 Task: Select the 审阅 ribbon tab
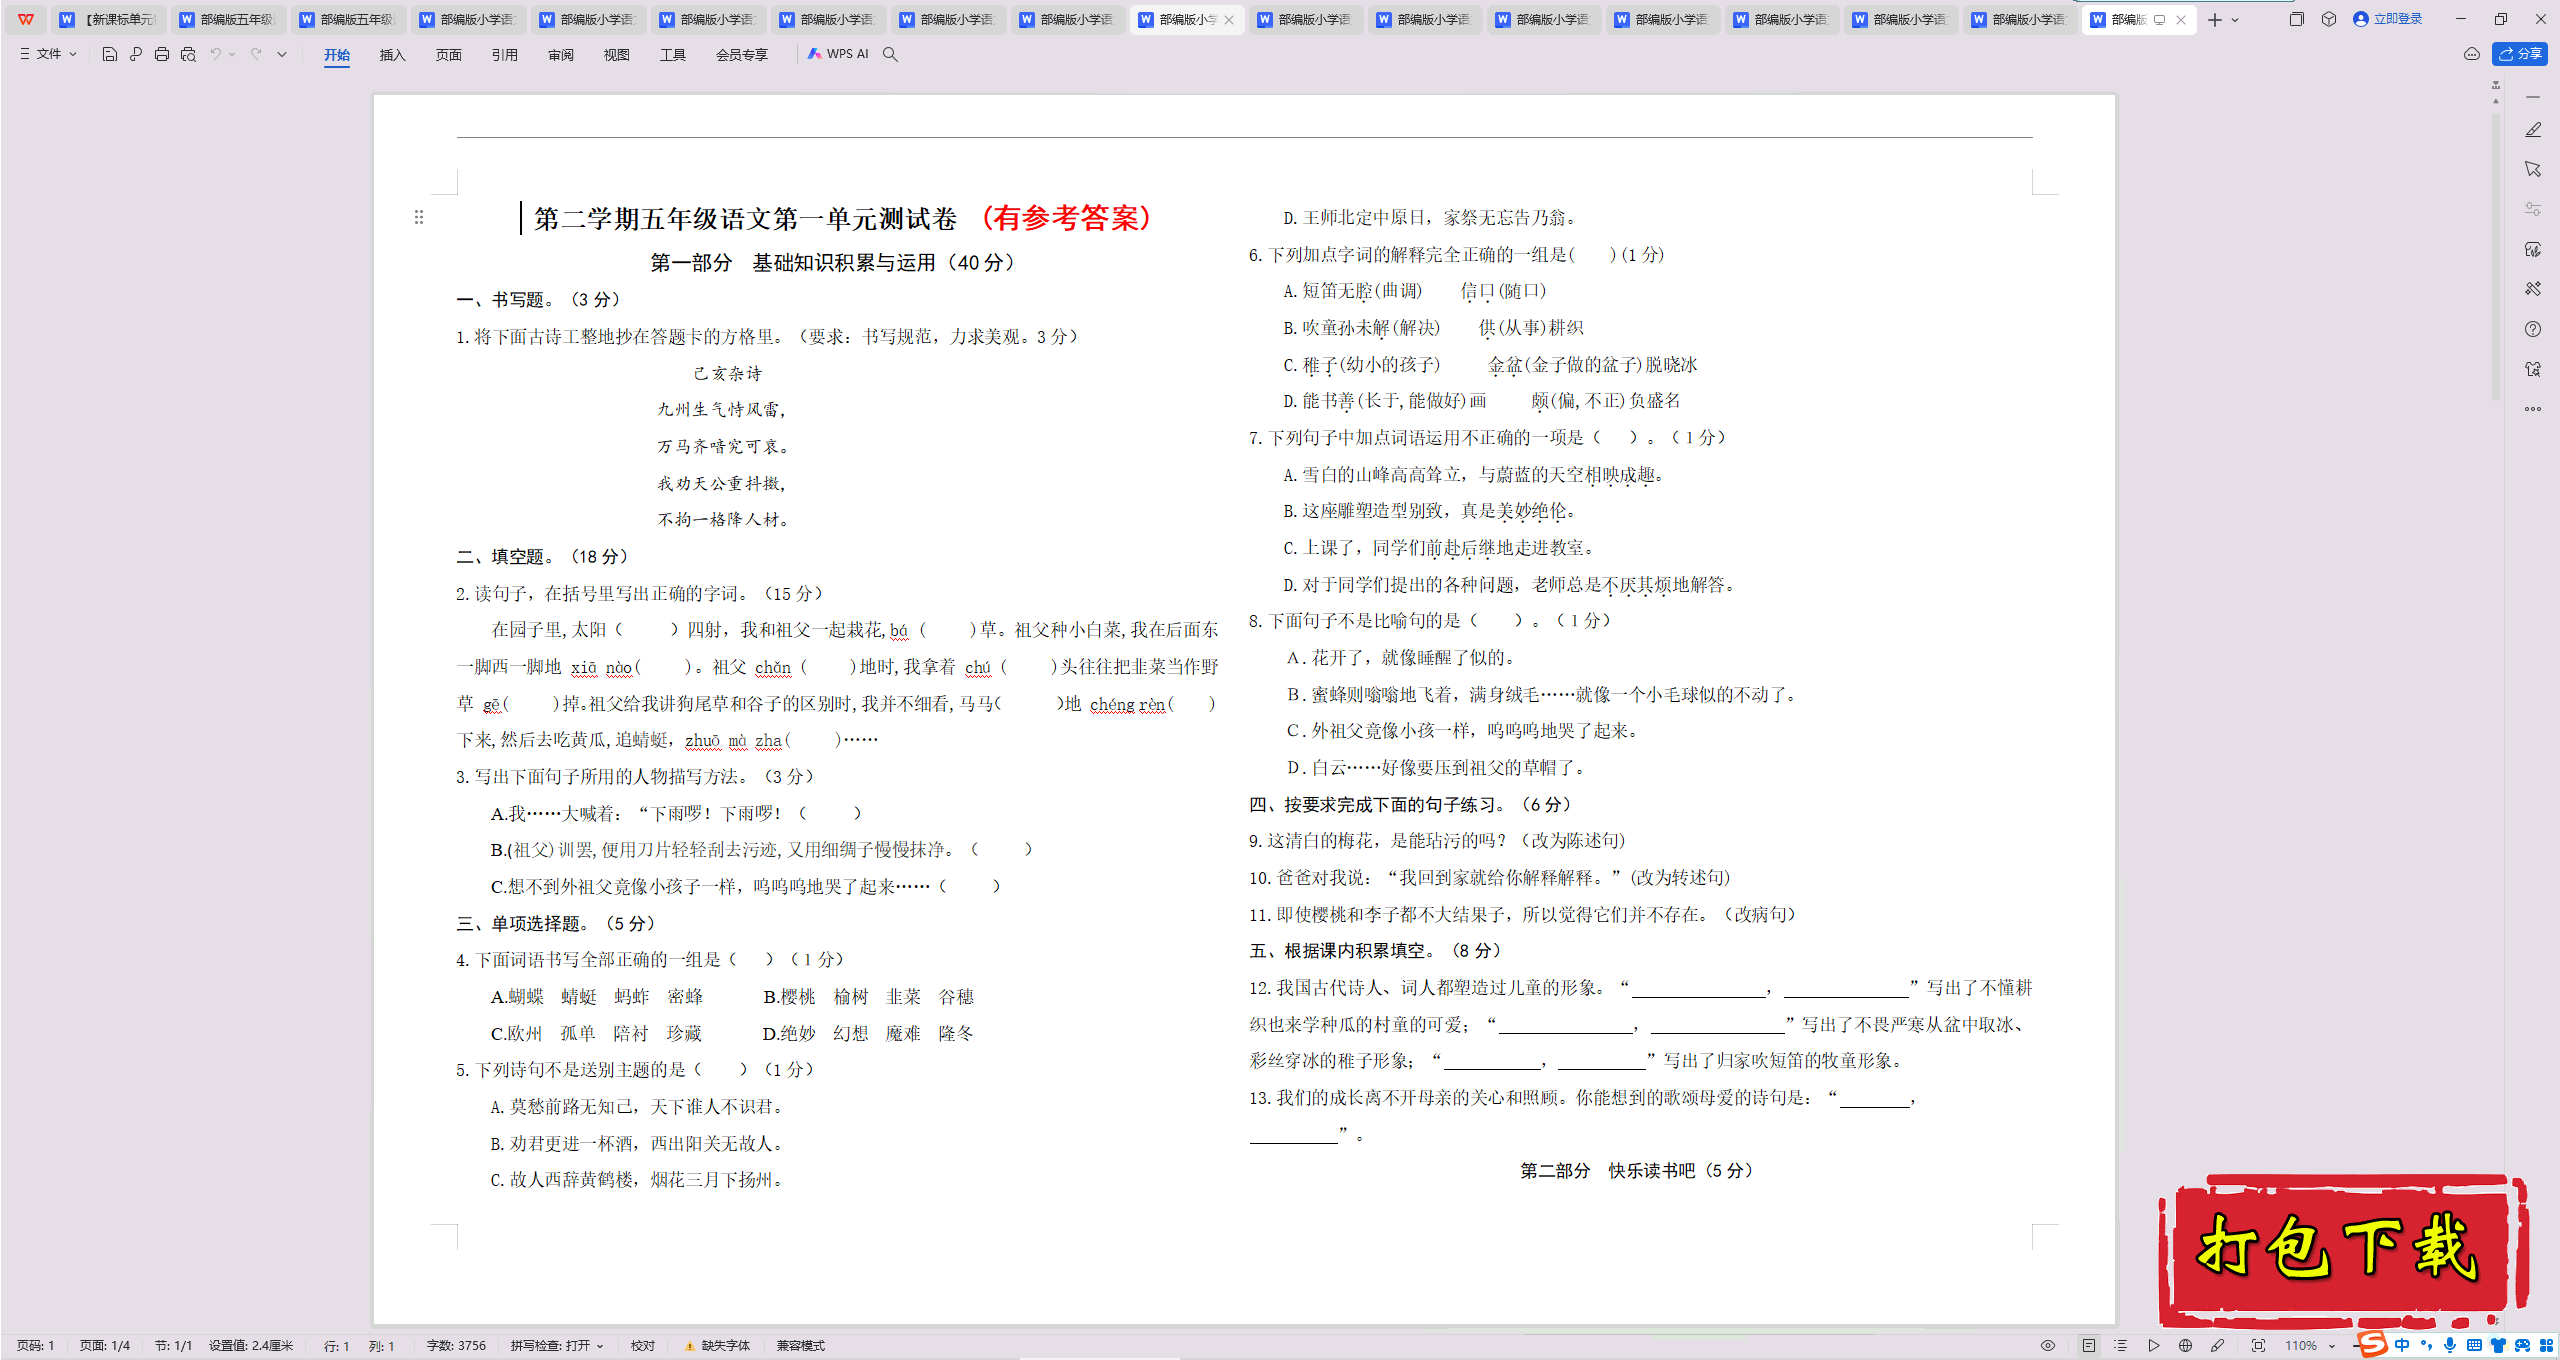pos(561,55)
